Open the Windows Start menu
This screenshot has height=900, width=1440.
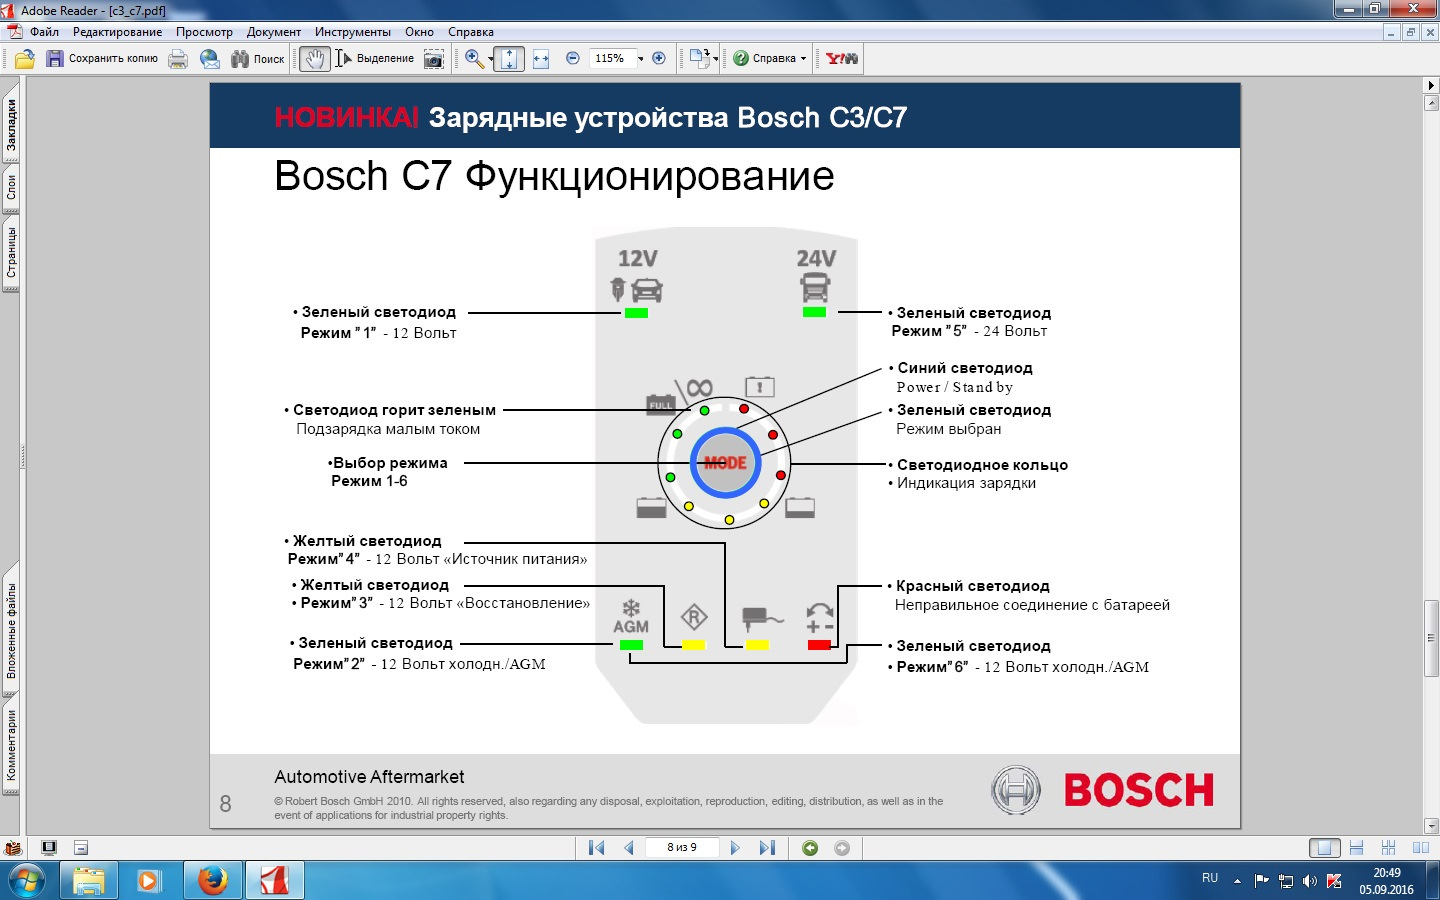27,881
